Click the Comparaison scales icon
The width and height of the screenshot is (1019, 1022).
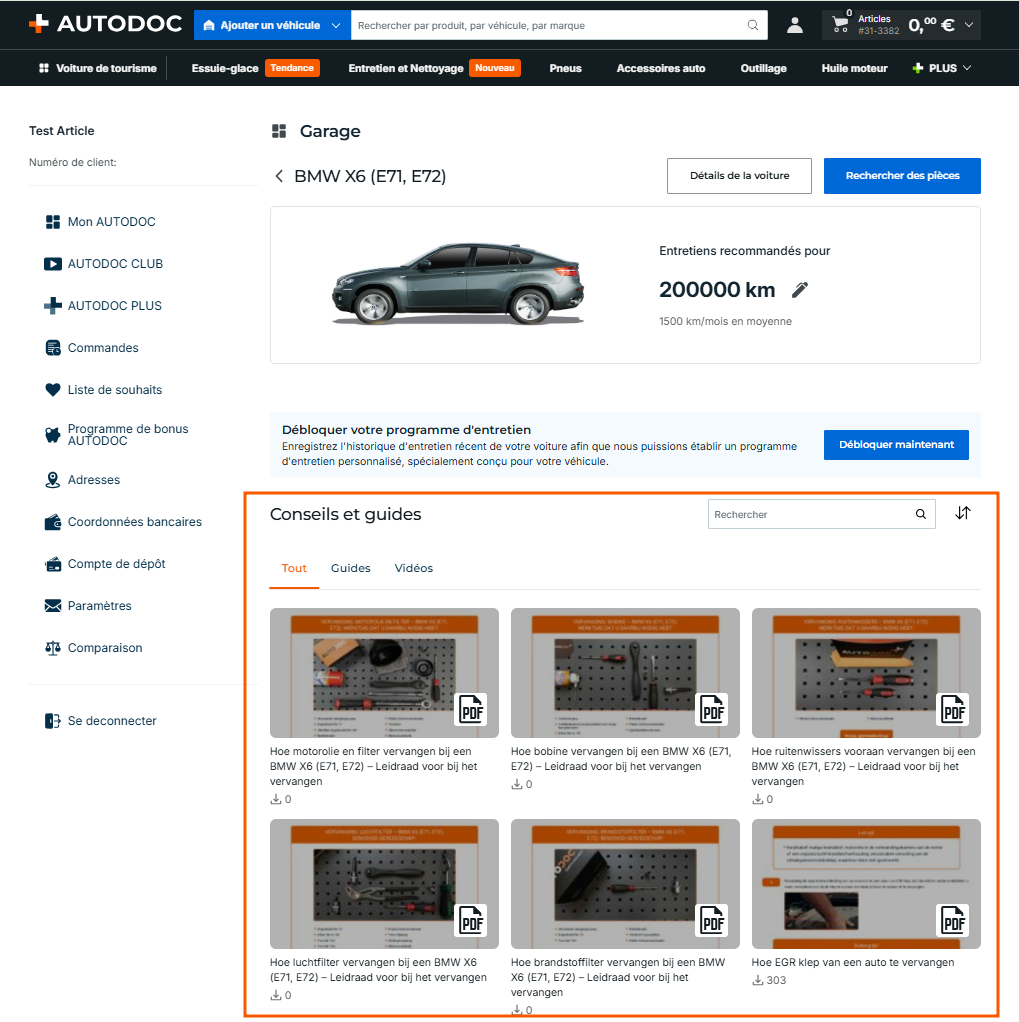point(53,648)
